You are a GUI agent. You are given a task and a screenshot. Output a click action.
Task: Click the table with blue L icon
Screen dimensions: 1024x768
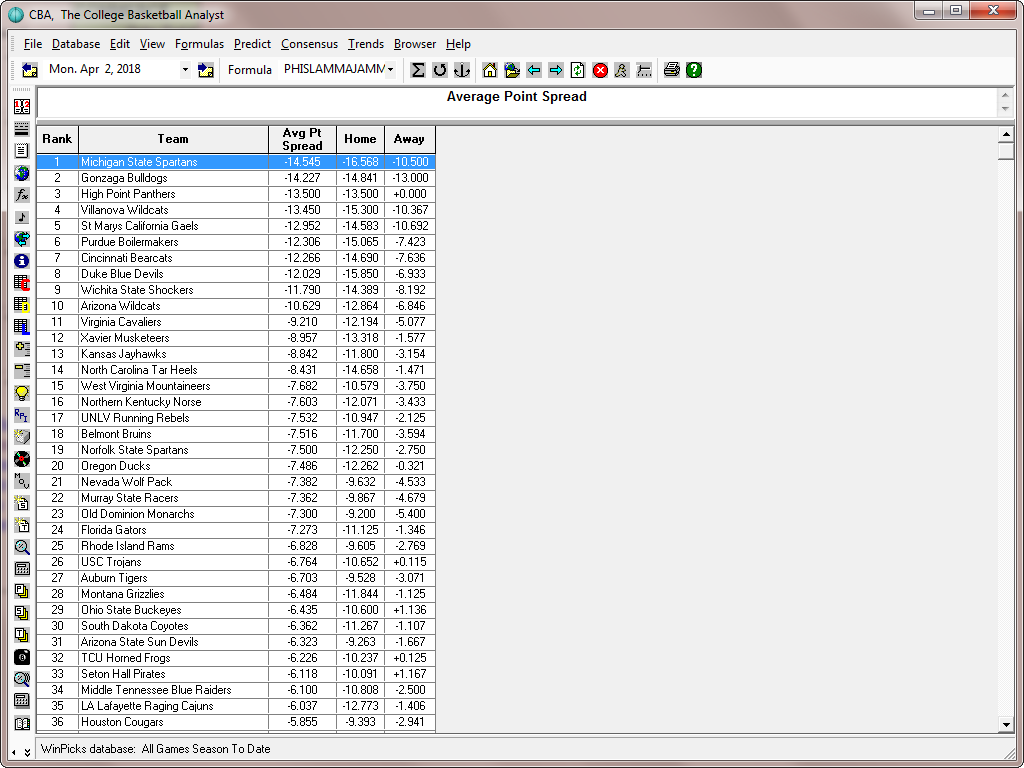click(22, 327)
